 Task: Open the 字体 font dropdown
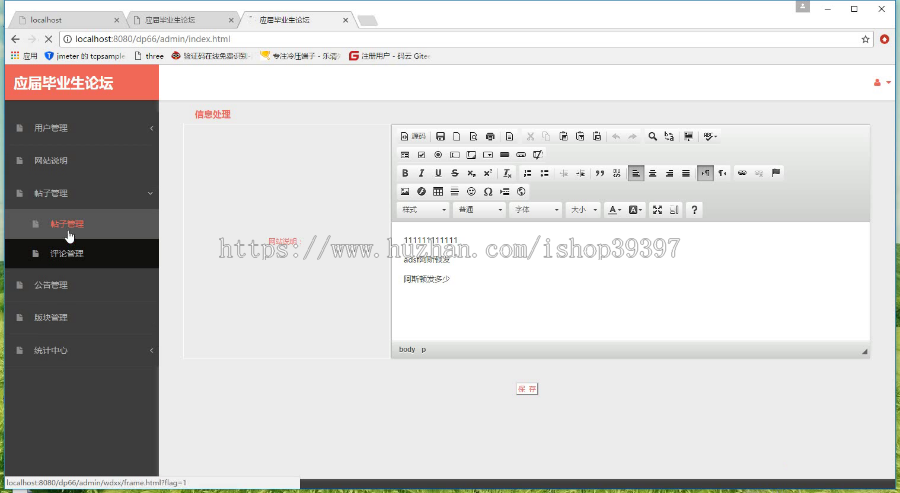point(536,210)
